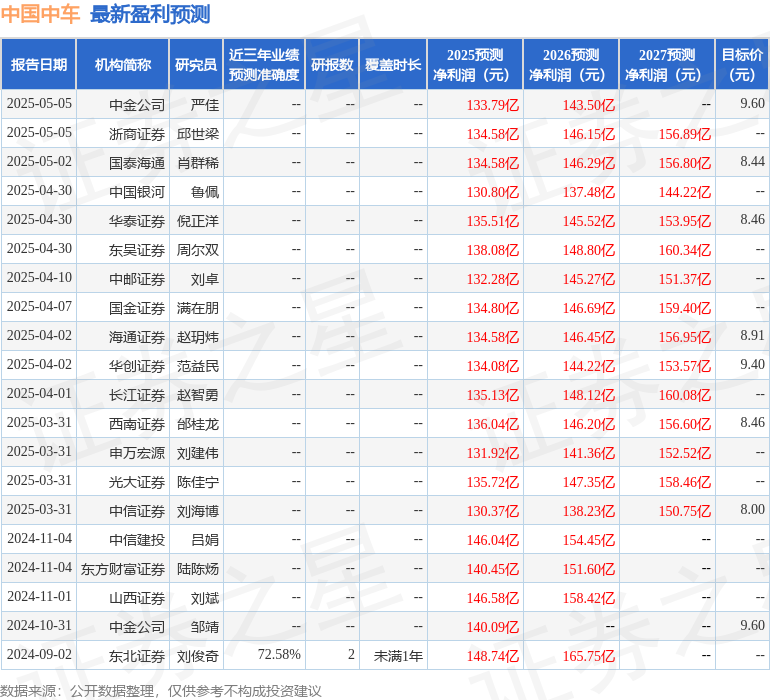Image resolution: width=770 pixels, height=700 pixels.
Task: Select institution 浙商证券
Action: coord(137,134)
